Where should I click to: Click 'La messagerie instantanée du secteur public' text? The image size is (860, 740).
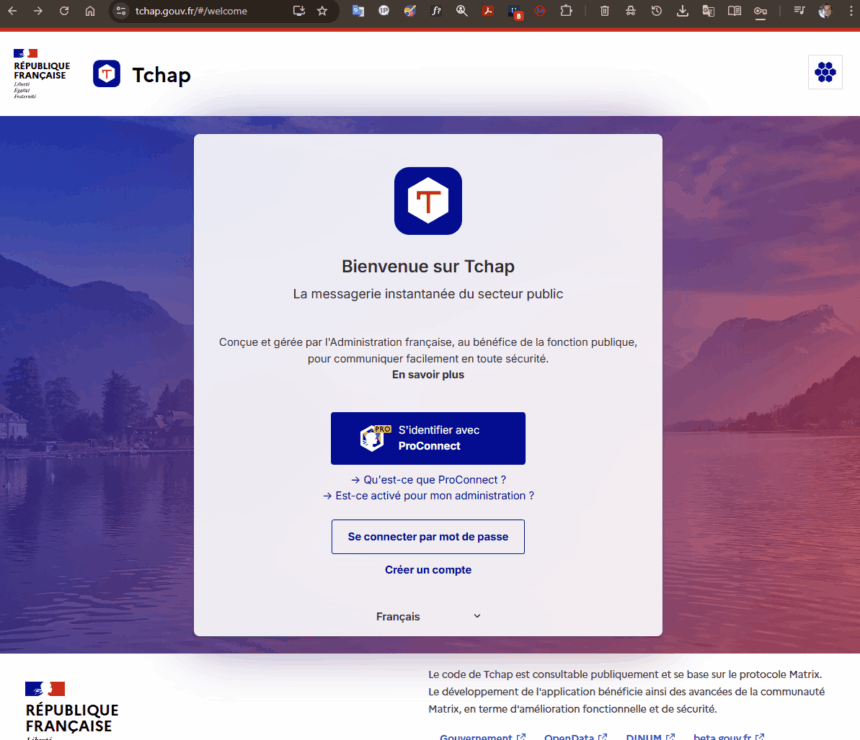click(x=428, y=294)
